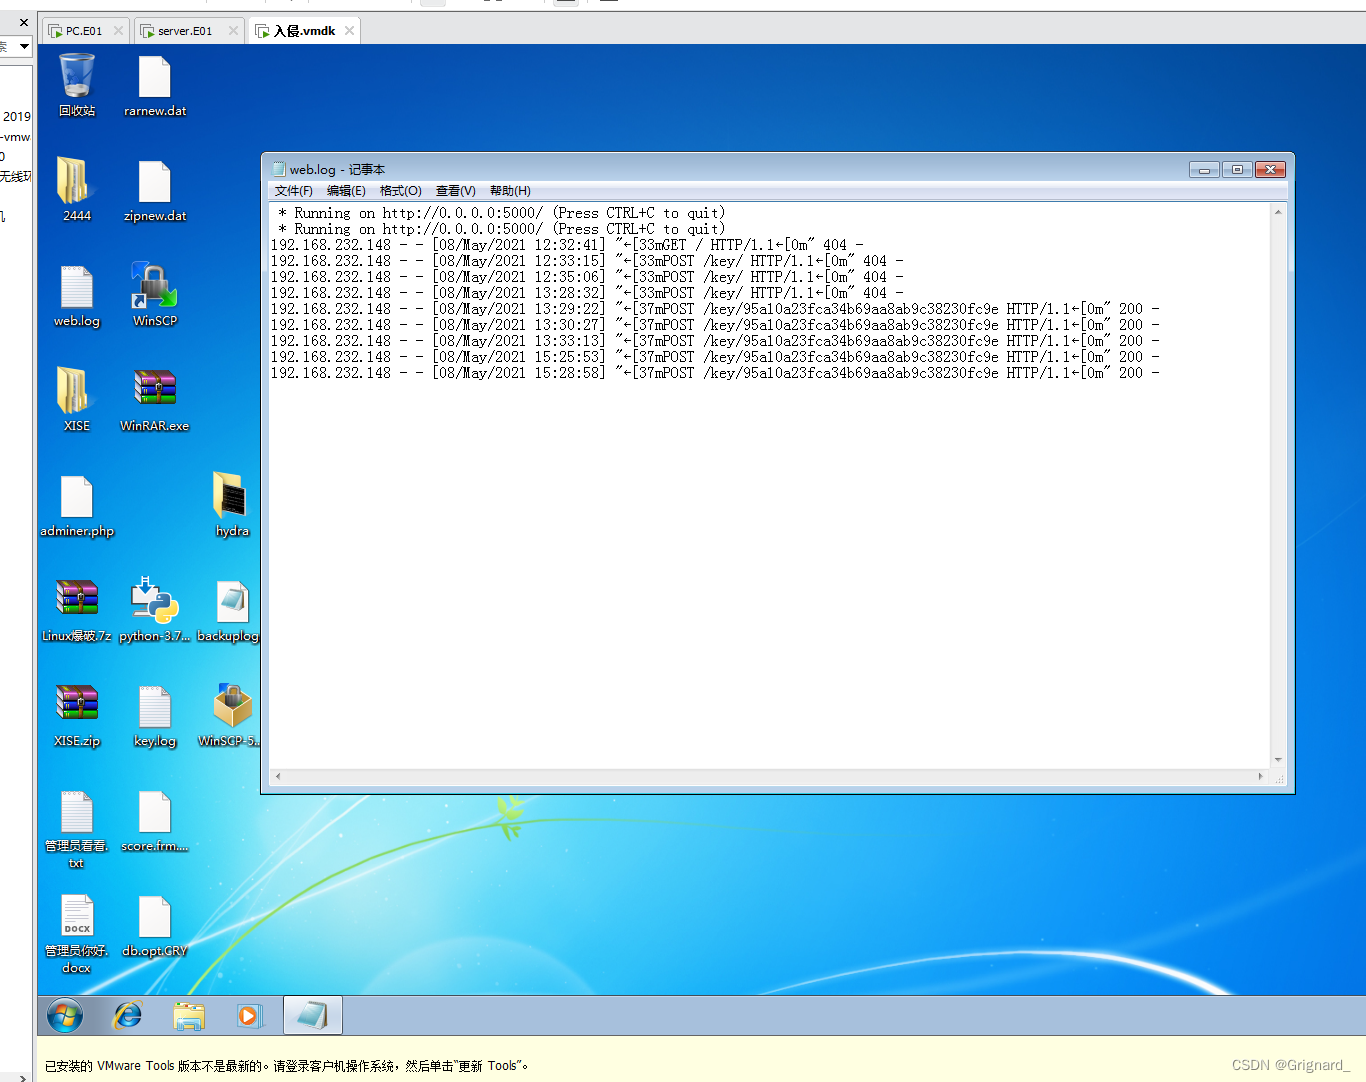Minimize the web.log Notepad window

[1204, 170]
